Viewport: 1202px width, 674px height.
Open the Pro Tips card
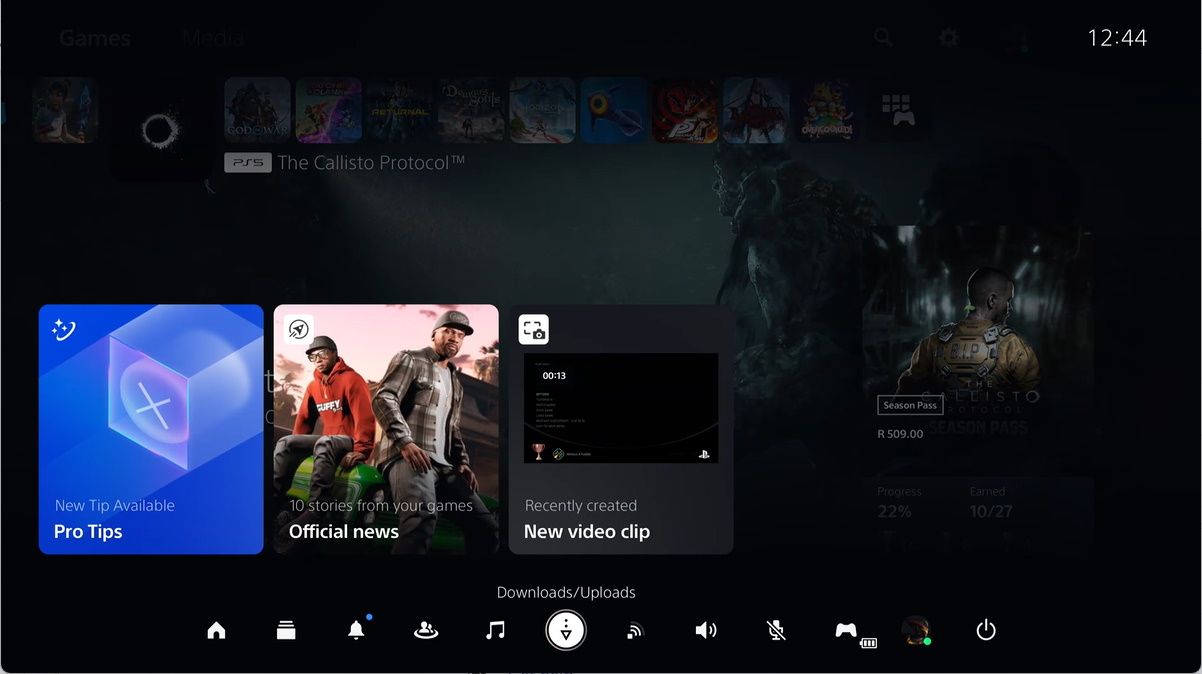pos(151,429)
